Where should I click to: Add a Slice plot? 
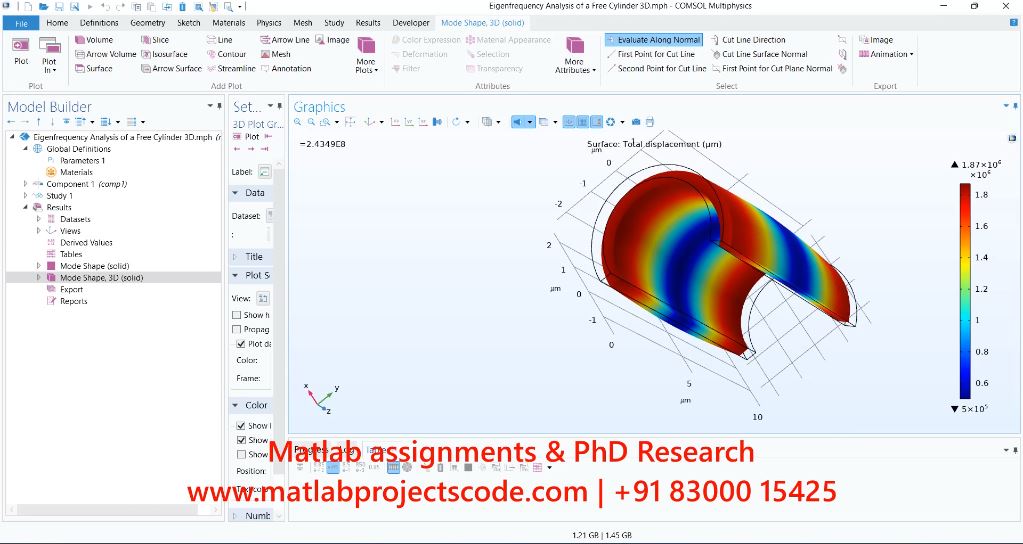(155, 40)
